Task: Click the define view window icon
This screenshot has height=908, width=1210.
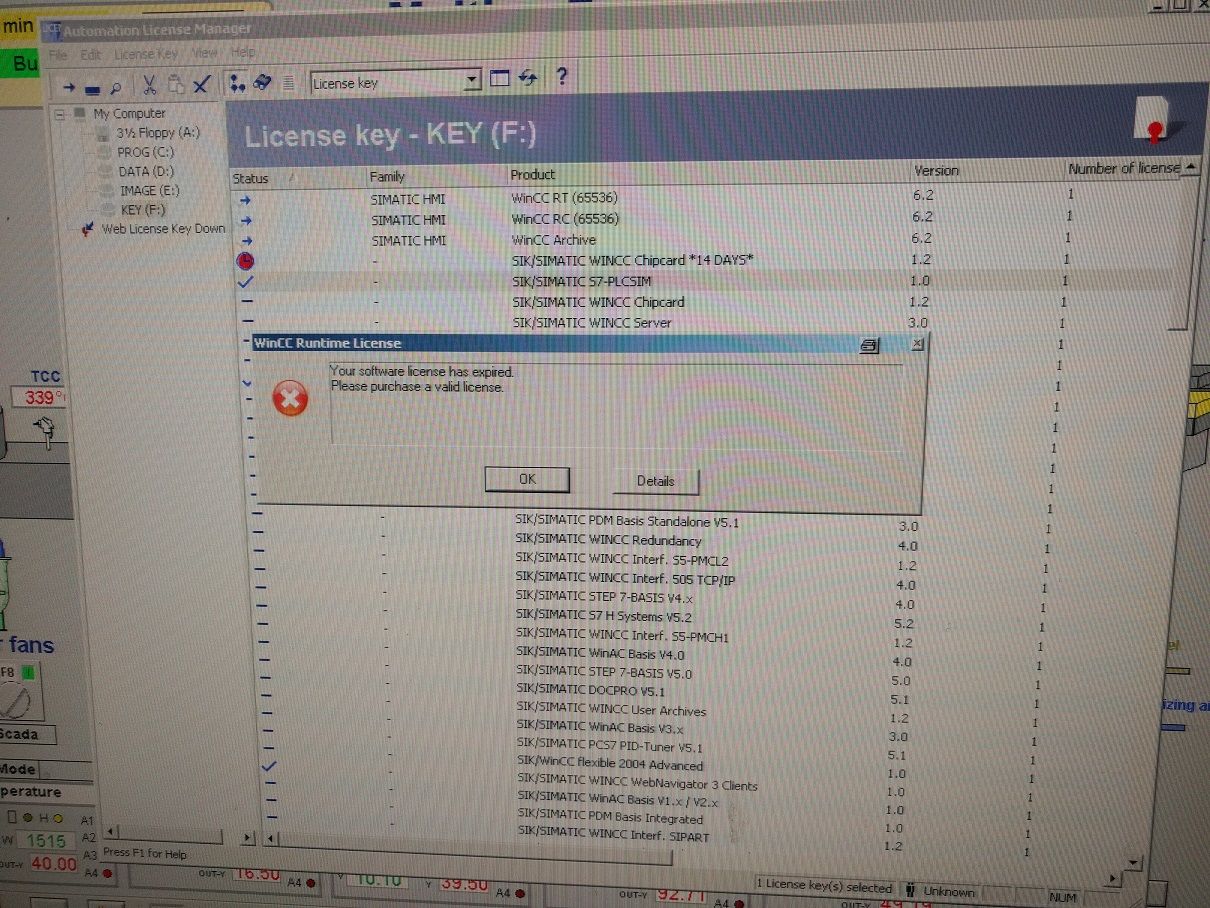Action: click(500, 79)
